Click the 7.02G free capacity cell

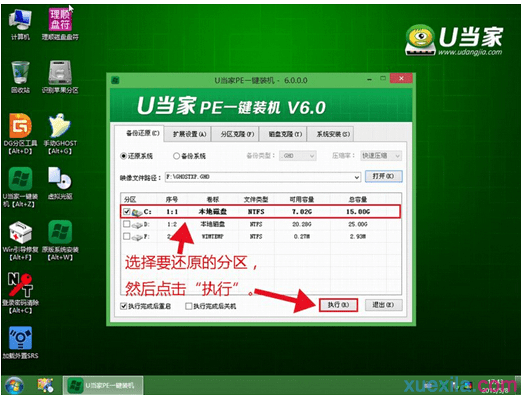pyautogui.click(x=302, y=212)
